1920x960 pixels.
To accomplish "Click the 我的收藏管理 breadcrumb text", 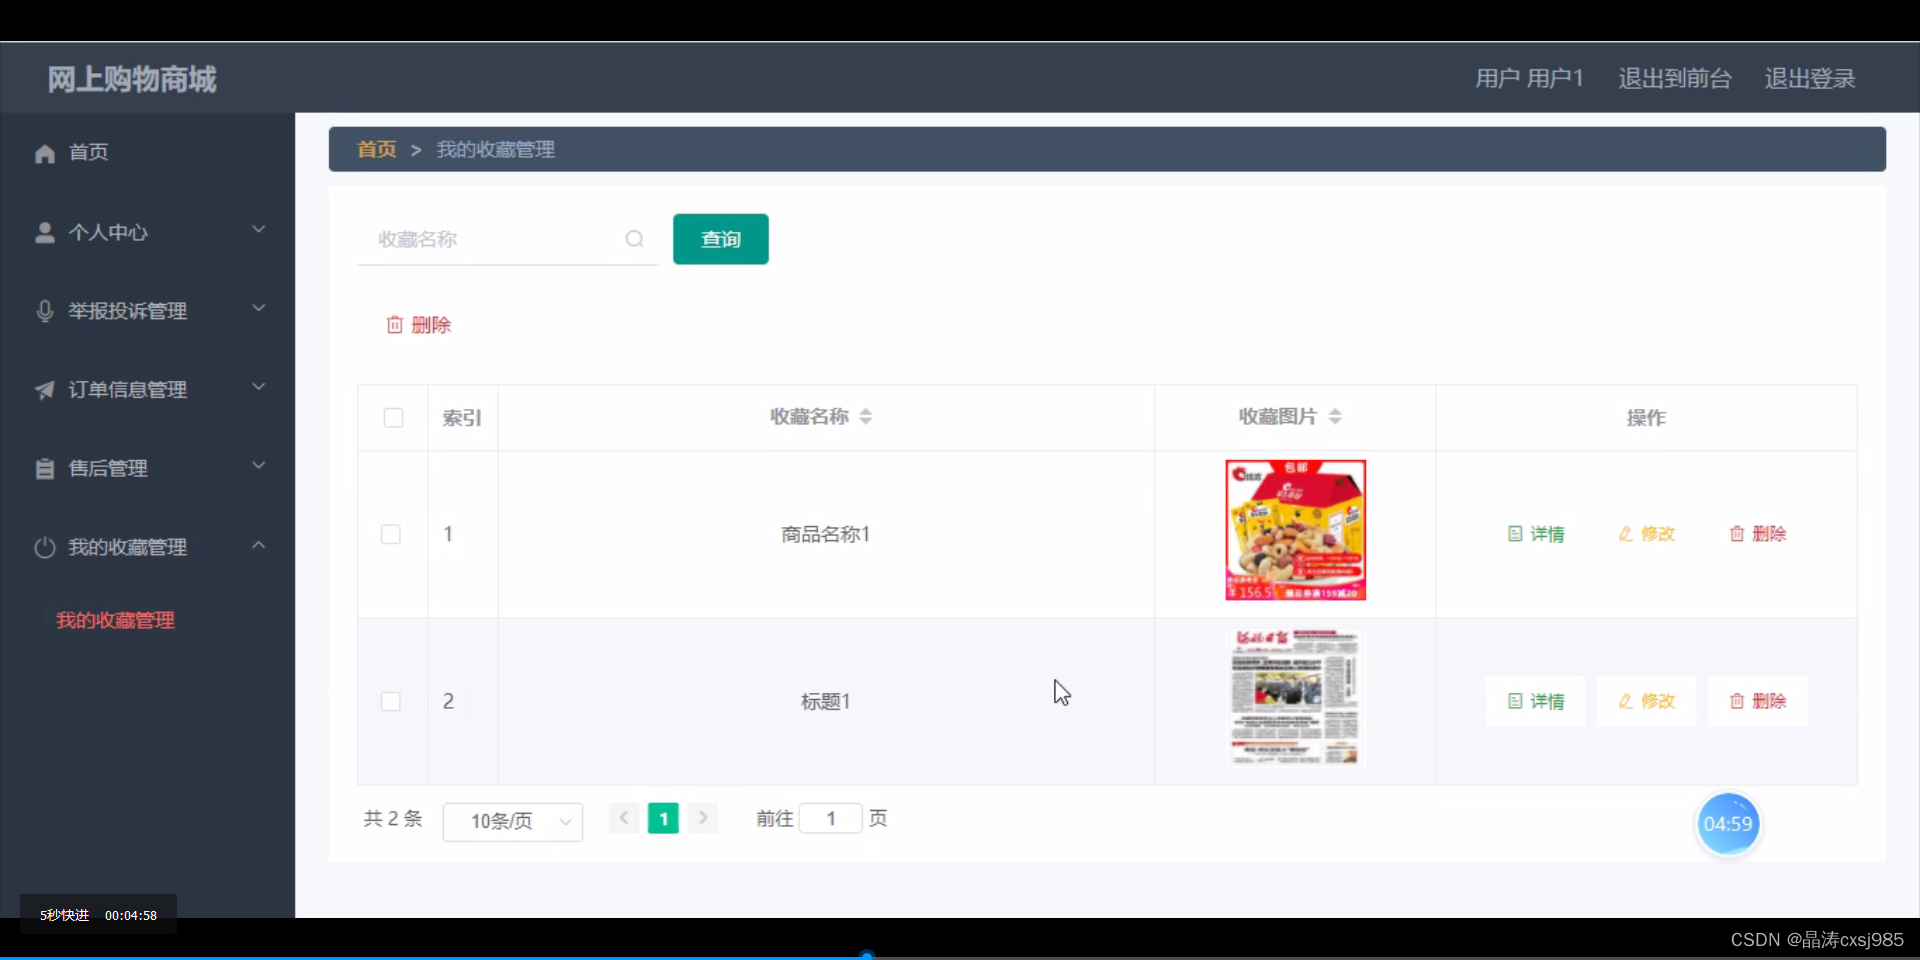I will tap(496, 149).
